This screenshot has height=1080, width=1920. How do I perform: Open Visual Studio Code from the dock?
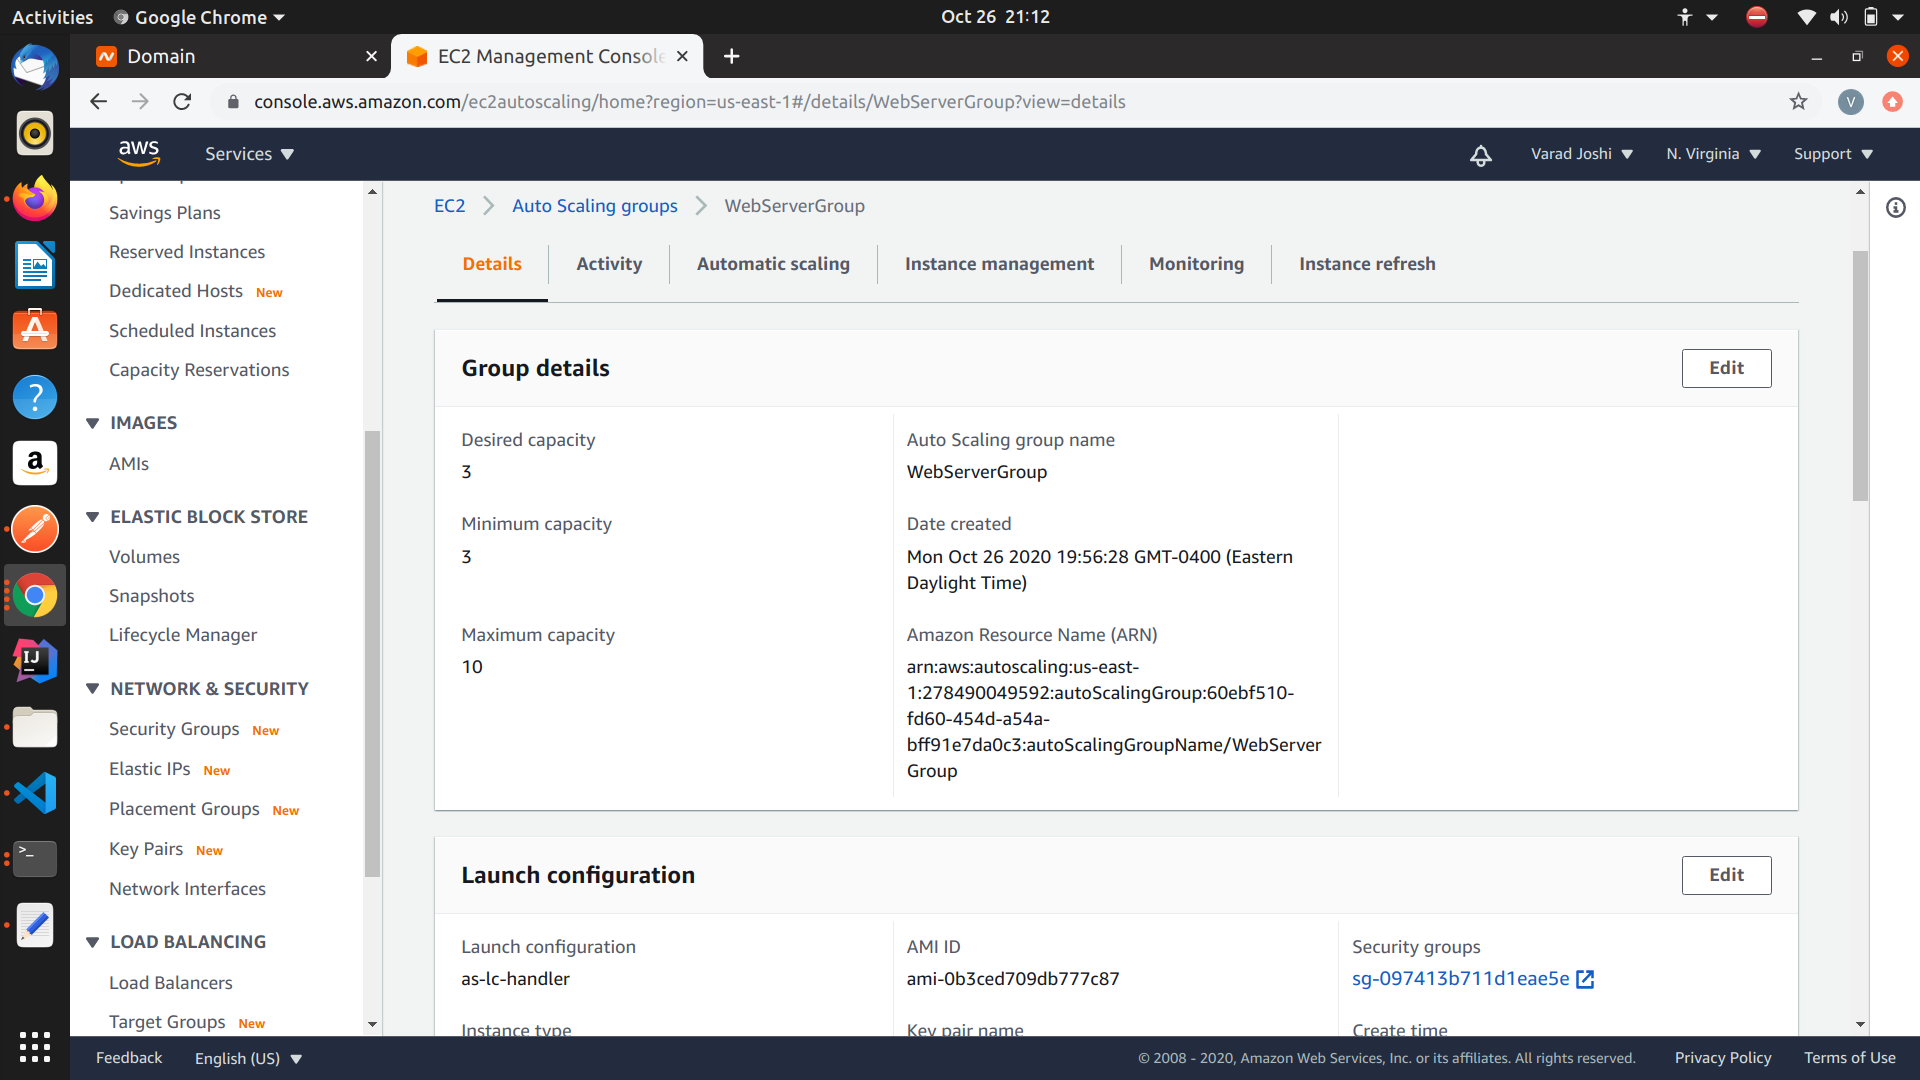click(x=35, y=794)
